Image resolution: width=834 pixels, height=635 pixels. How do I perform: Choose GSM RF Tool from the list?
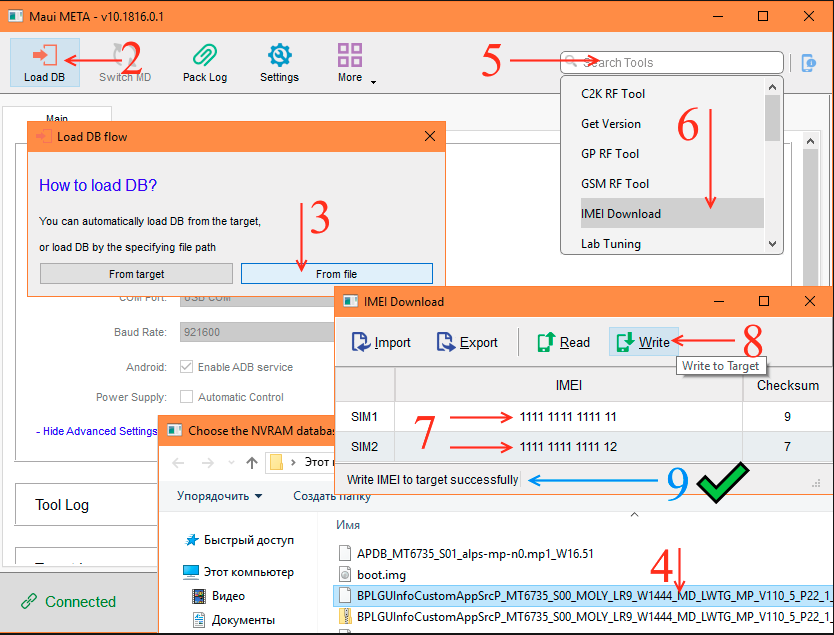[615, 184]
